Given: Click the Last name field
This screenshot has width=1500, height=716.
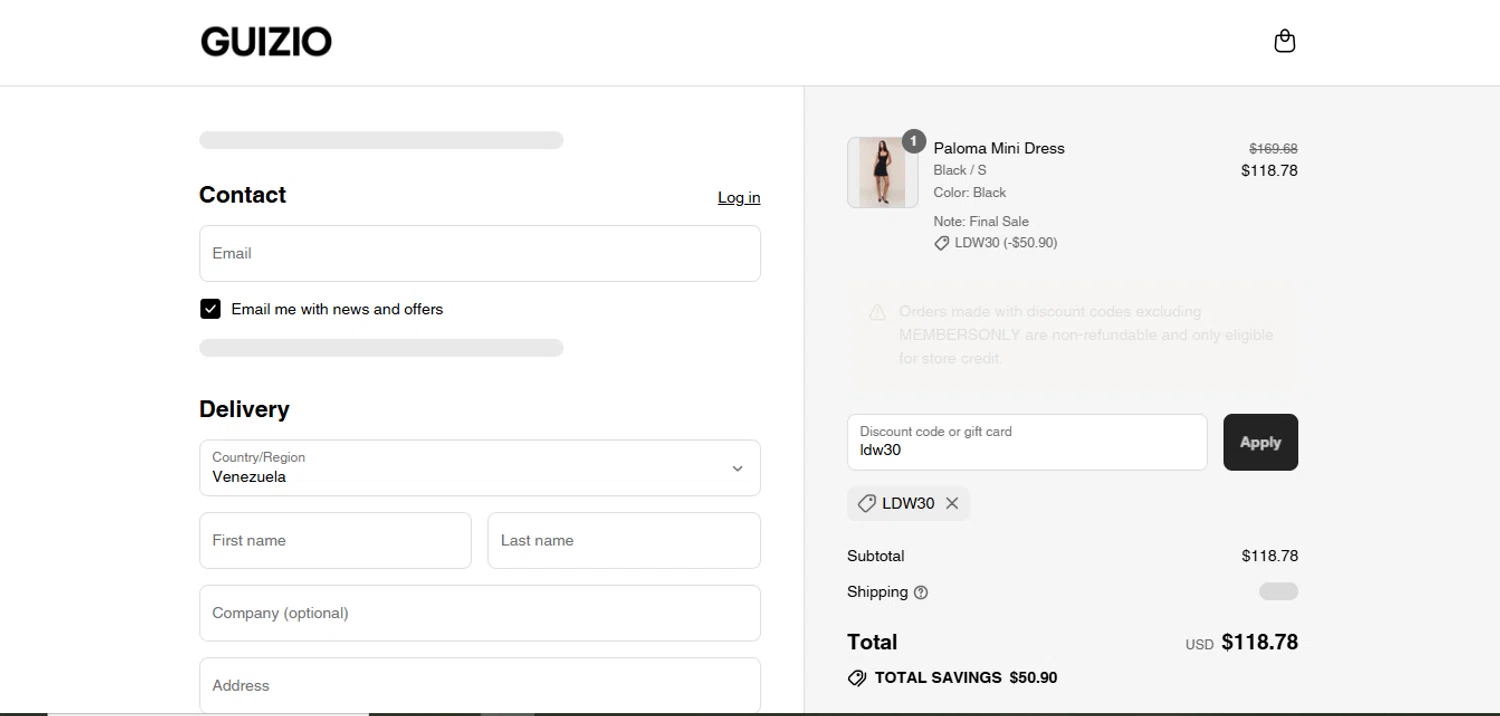Looking at the screenshot, I should click(624, 540).
